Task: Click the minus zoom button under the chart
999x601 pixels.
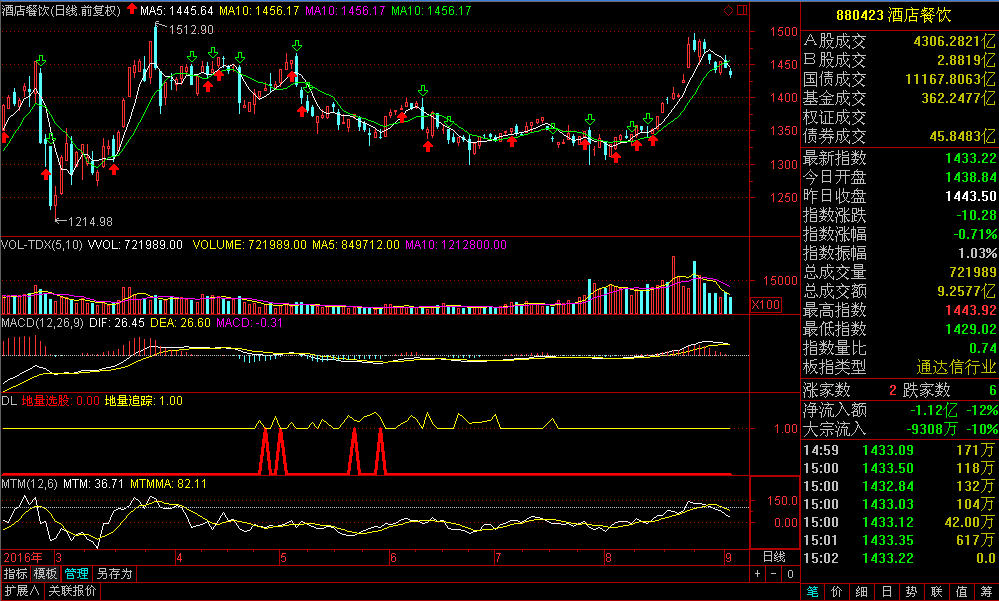Action: (x=773, y=574)
